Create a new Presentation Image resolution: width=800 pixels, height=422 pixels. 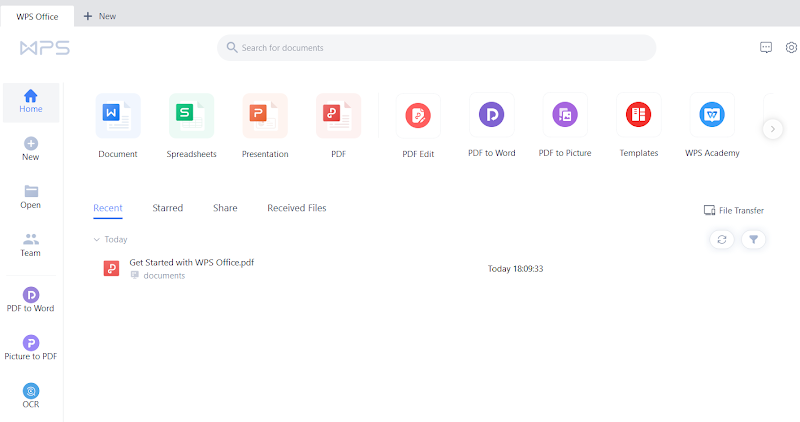coord(265,126)
